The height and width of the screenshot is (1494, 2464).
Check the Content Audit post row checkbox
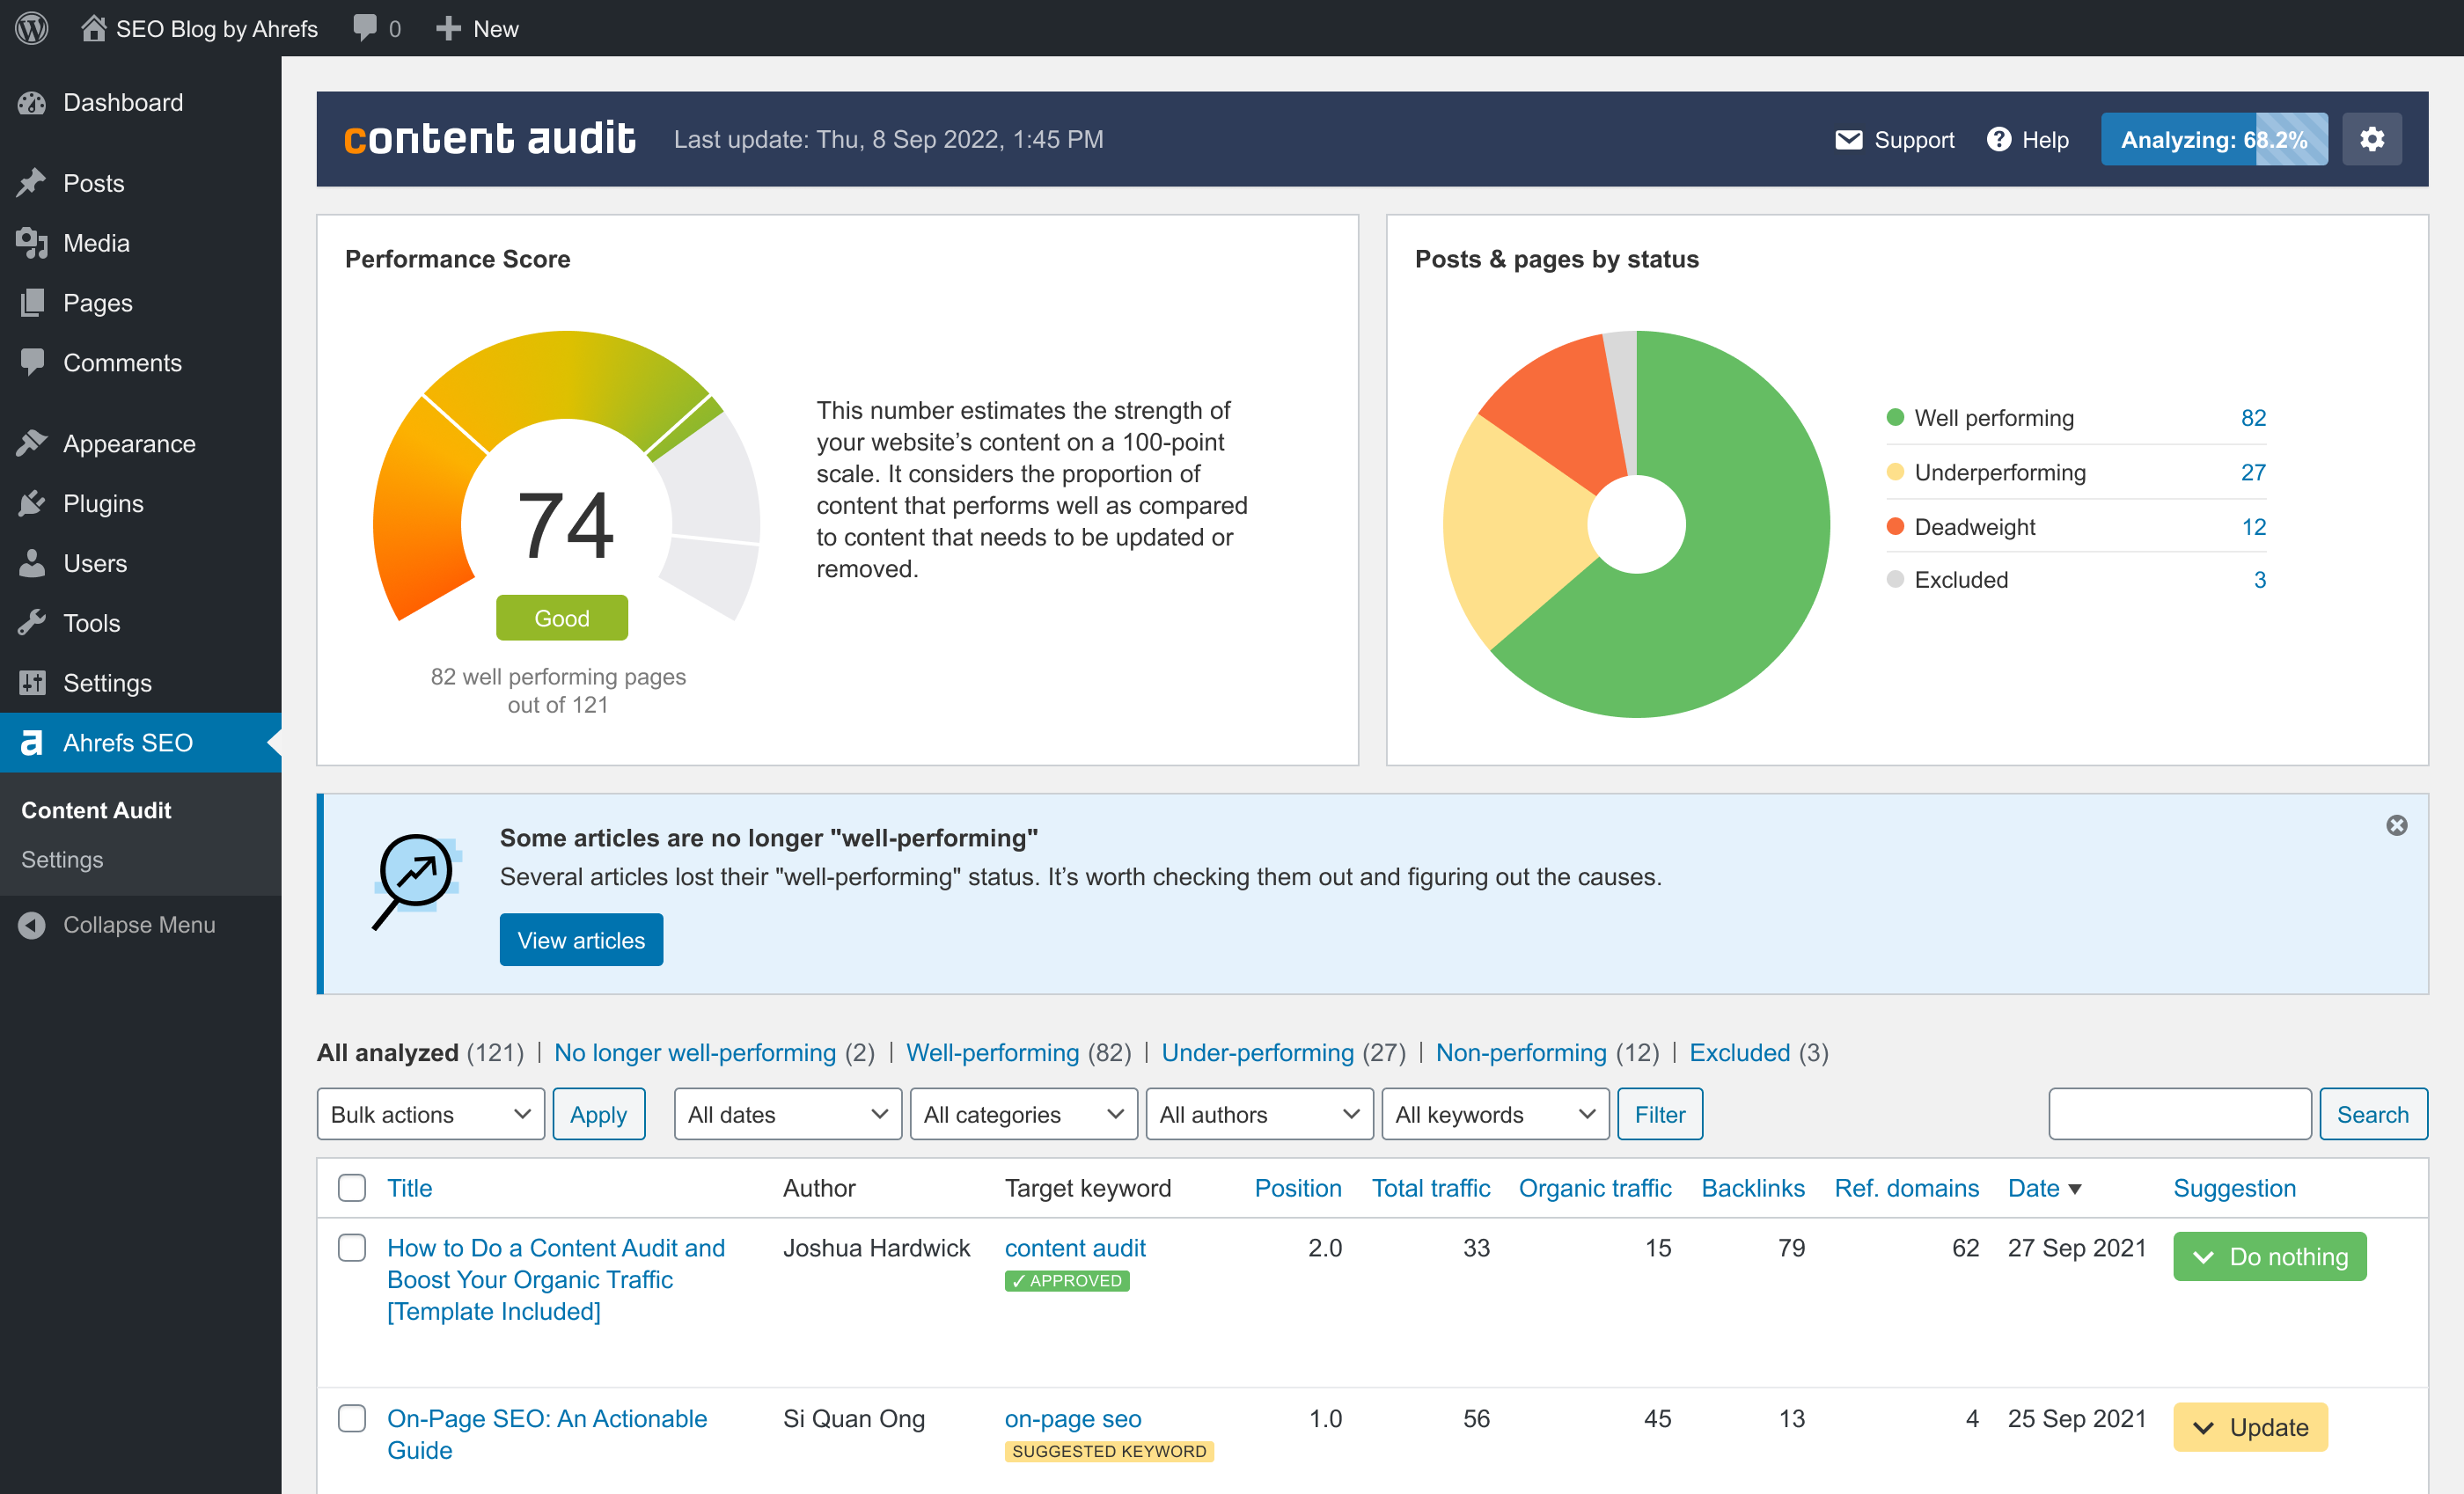[352, 1248]
